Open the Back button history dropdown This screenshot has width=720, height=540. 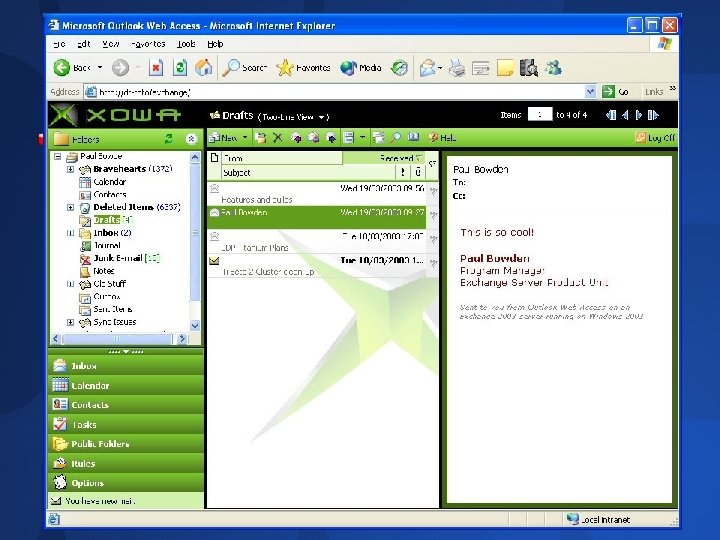point(100,68)
